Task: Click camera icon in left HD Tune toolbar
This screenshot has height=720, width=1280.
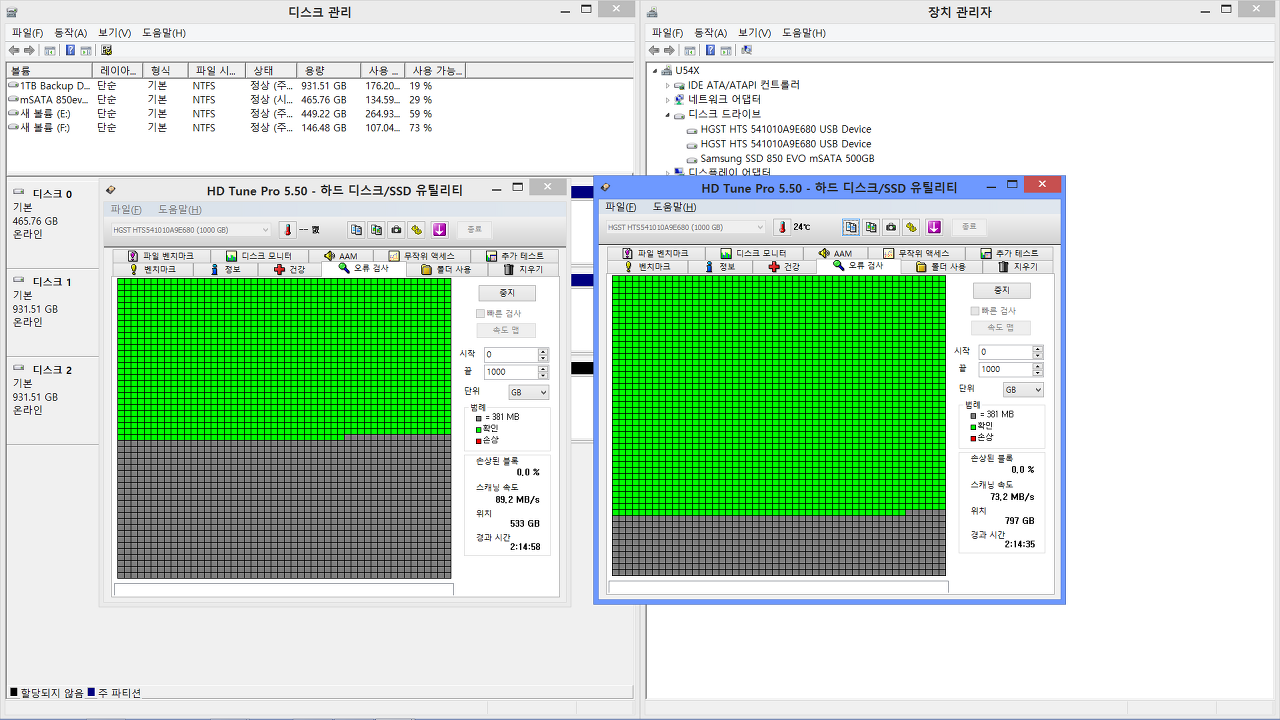Action: [x=396, y=229]
